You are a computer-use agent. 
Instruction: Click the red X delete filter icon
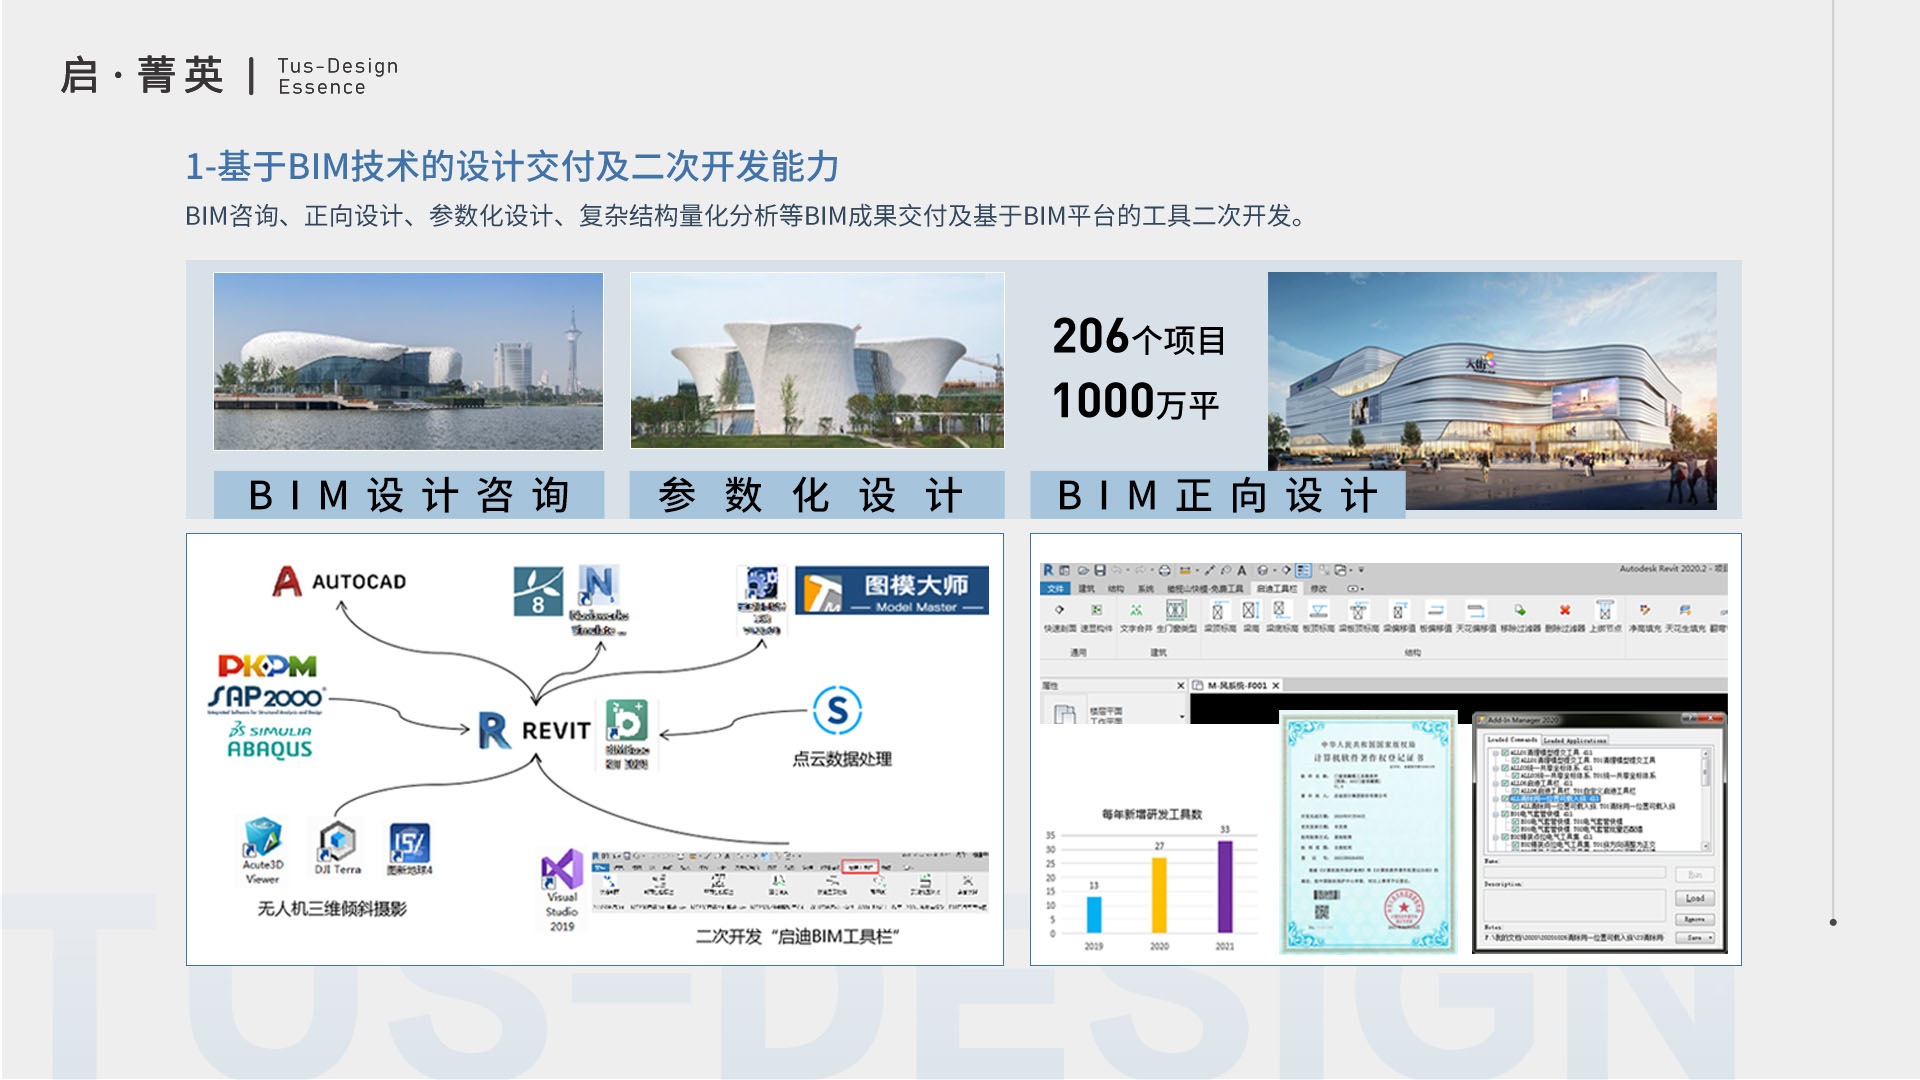coord(1565,610)
